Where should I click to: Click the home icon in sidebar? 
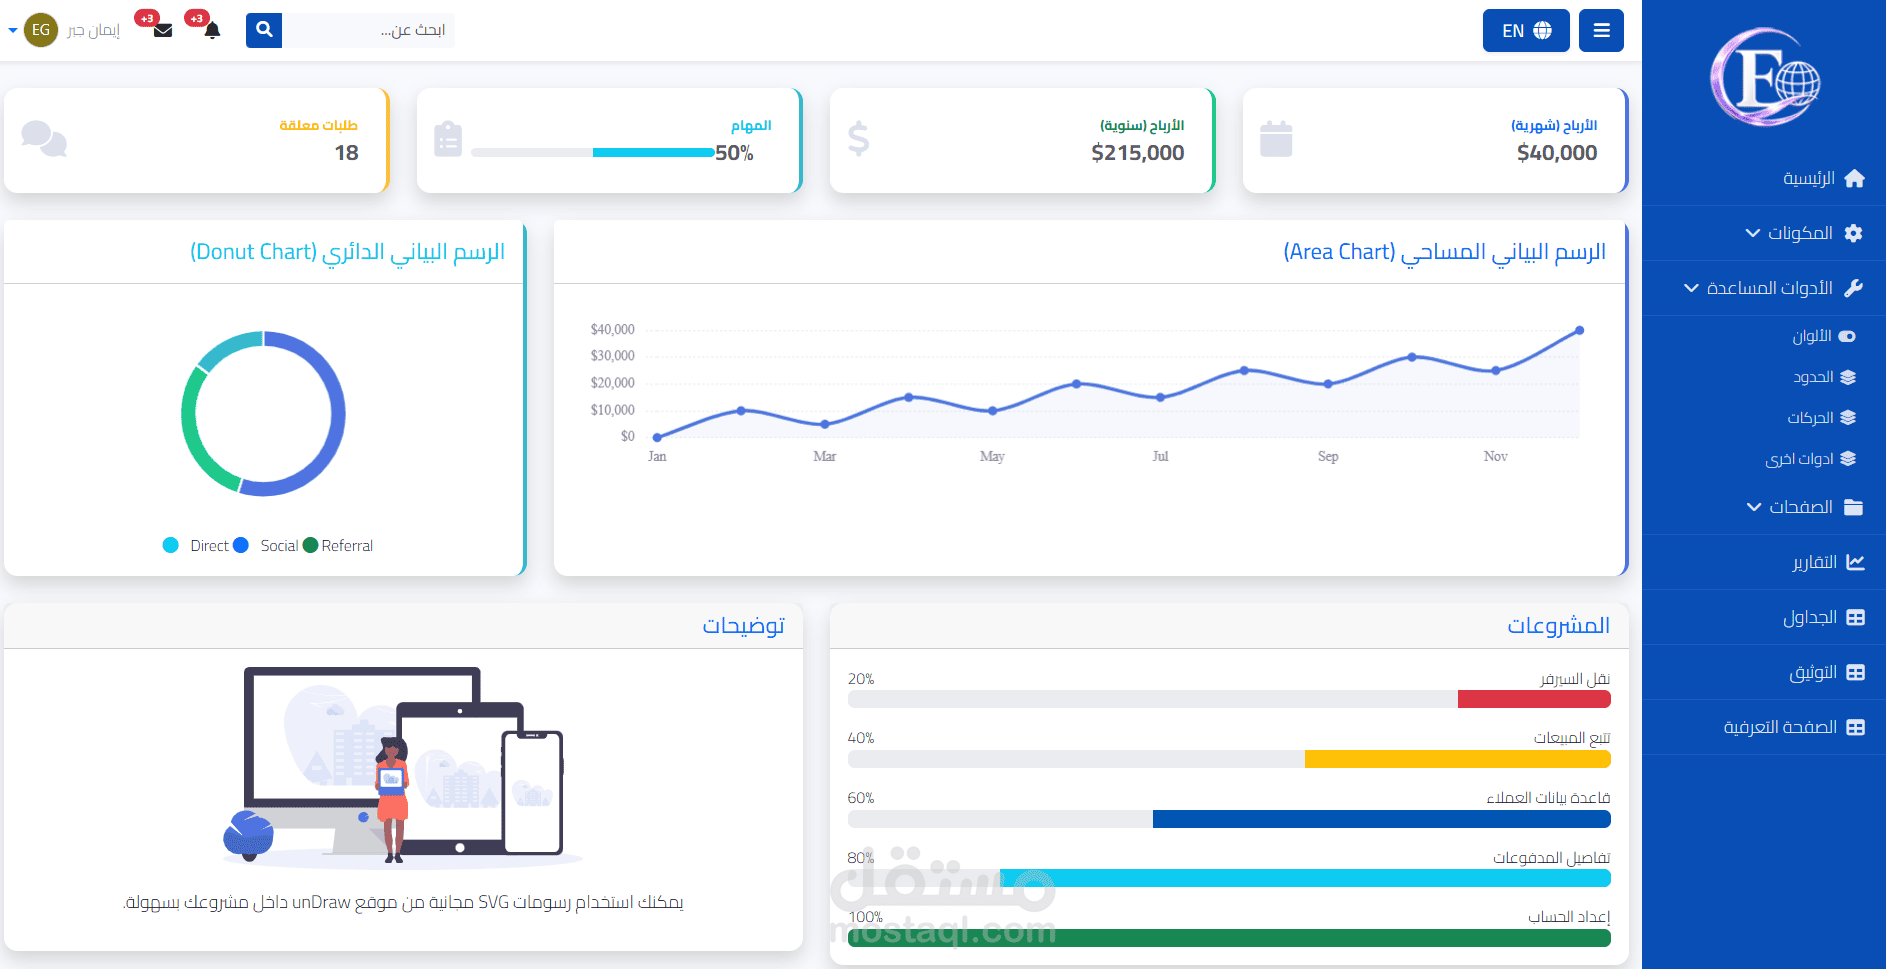[x=1854, y=178]
